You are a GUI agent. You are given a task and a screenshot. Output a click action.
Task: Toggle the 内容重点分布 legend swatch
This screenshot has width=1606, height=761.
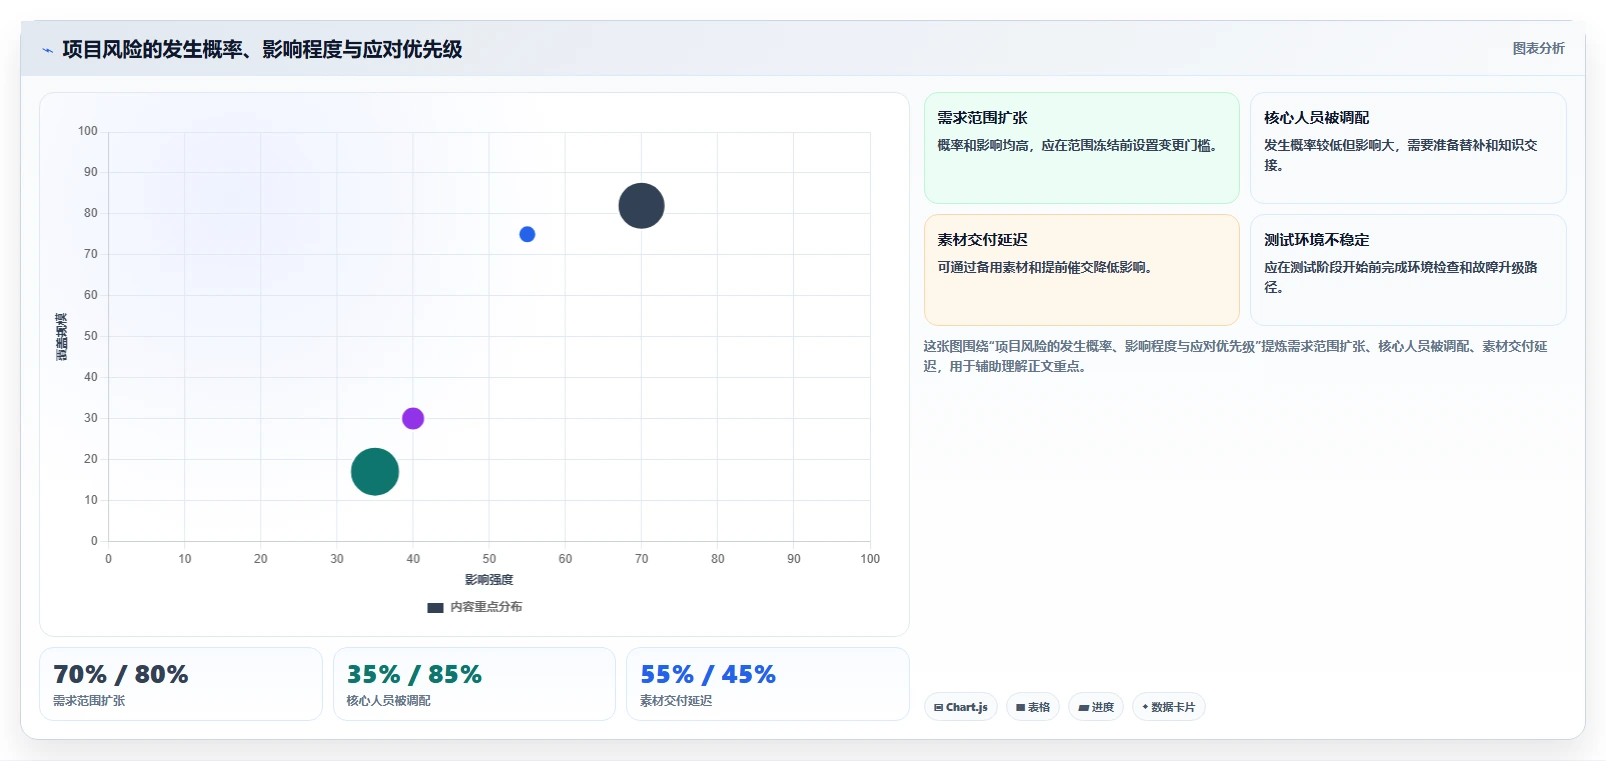(435, 607)
